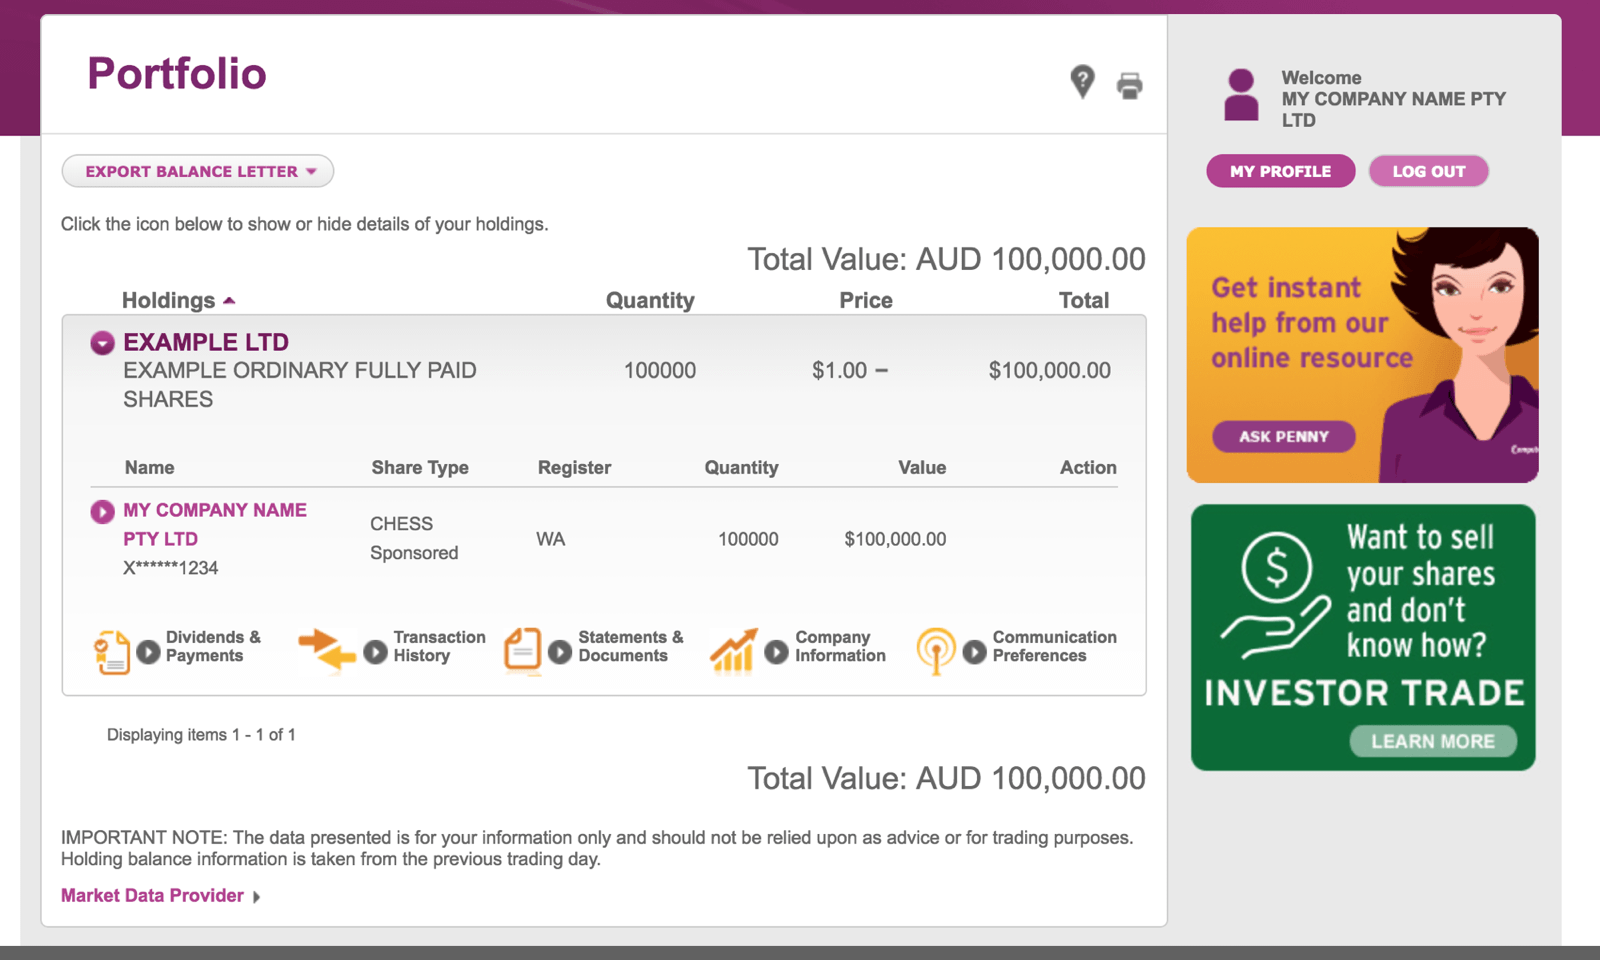Click the arrow beside Market Data Provider
Image resolution: width=1600 pixels, height=960 pixels.
tap(257, 897)
